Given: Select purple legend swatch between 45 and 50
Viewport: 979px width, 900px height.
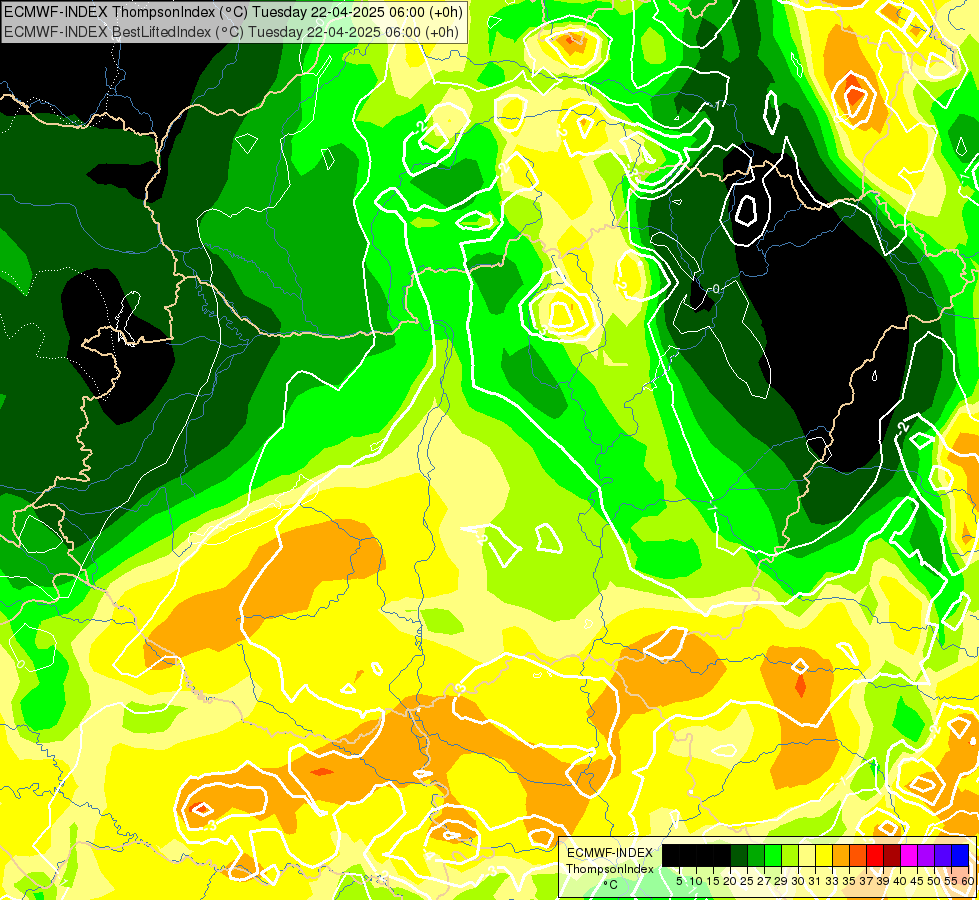Looking at the screenshot, I should point(925,855).
